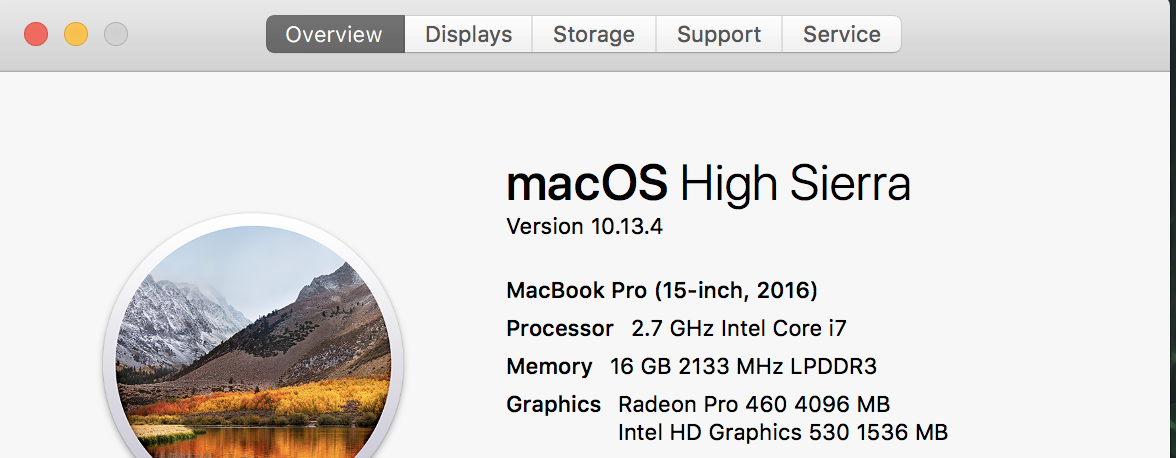Click the empty title bar area
The height and width of the screenshot is (458, 1176).
pyautogui.click(x=1030, y=34)
